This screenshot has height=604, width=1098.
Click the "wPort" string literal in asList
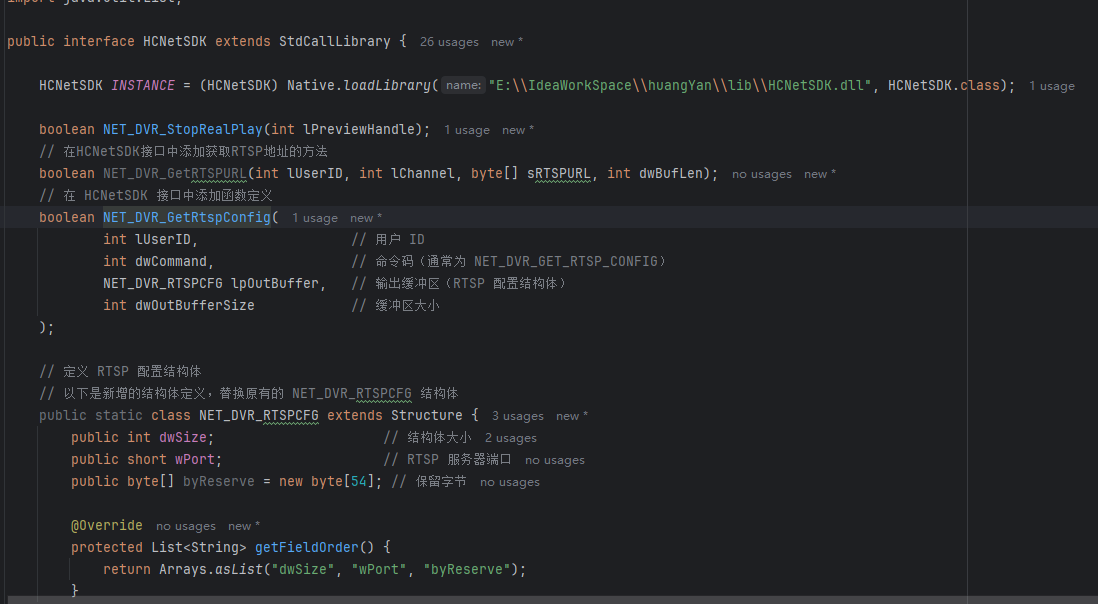coord(379,570)
